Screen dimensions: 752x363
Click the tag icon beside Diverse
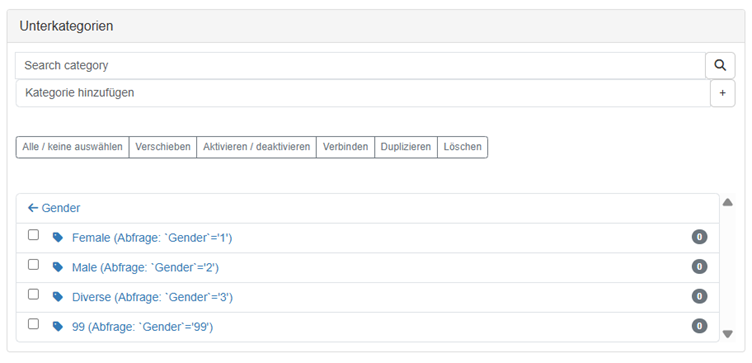tap(58, 297)
